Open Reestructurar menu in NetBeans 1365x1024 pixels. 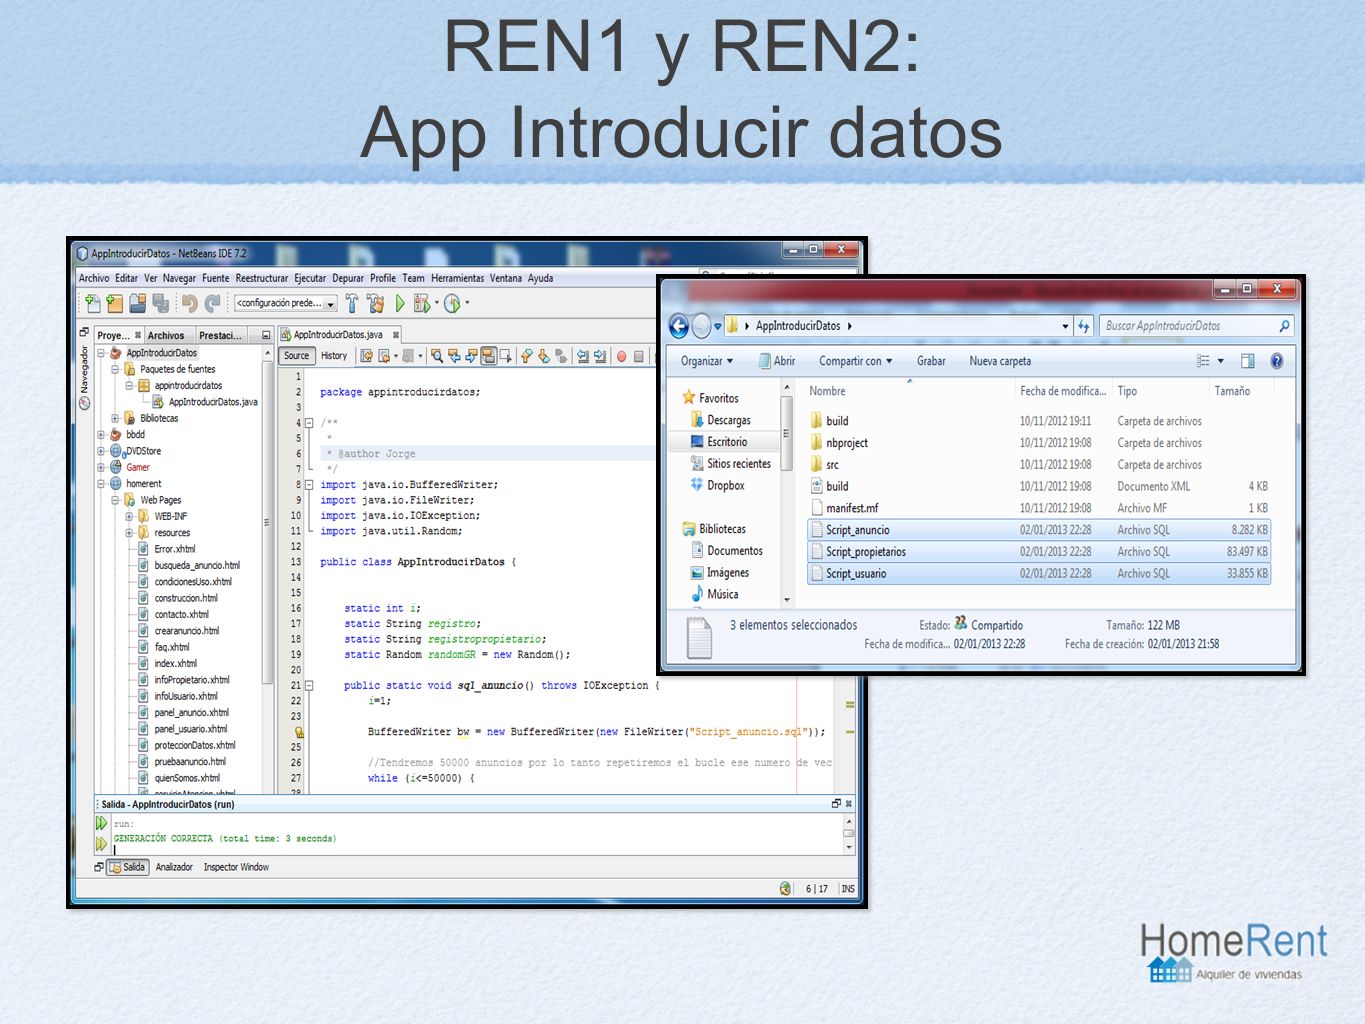click(x=262, y=279)
